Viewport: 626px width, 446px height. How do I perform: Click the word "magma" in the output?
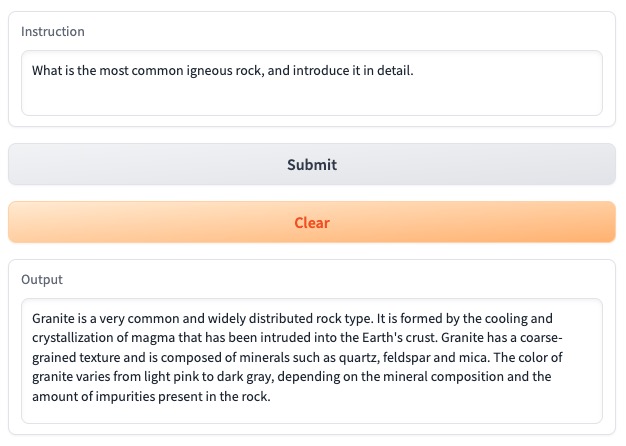point(153,338)
